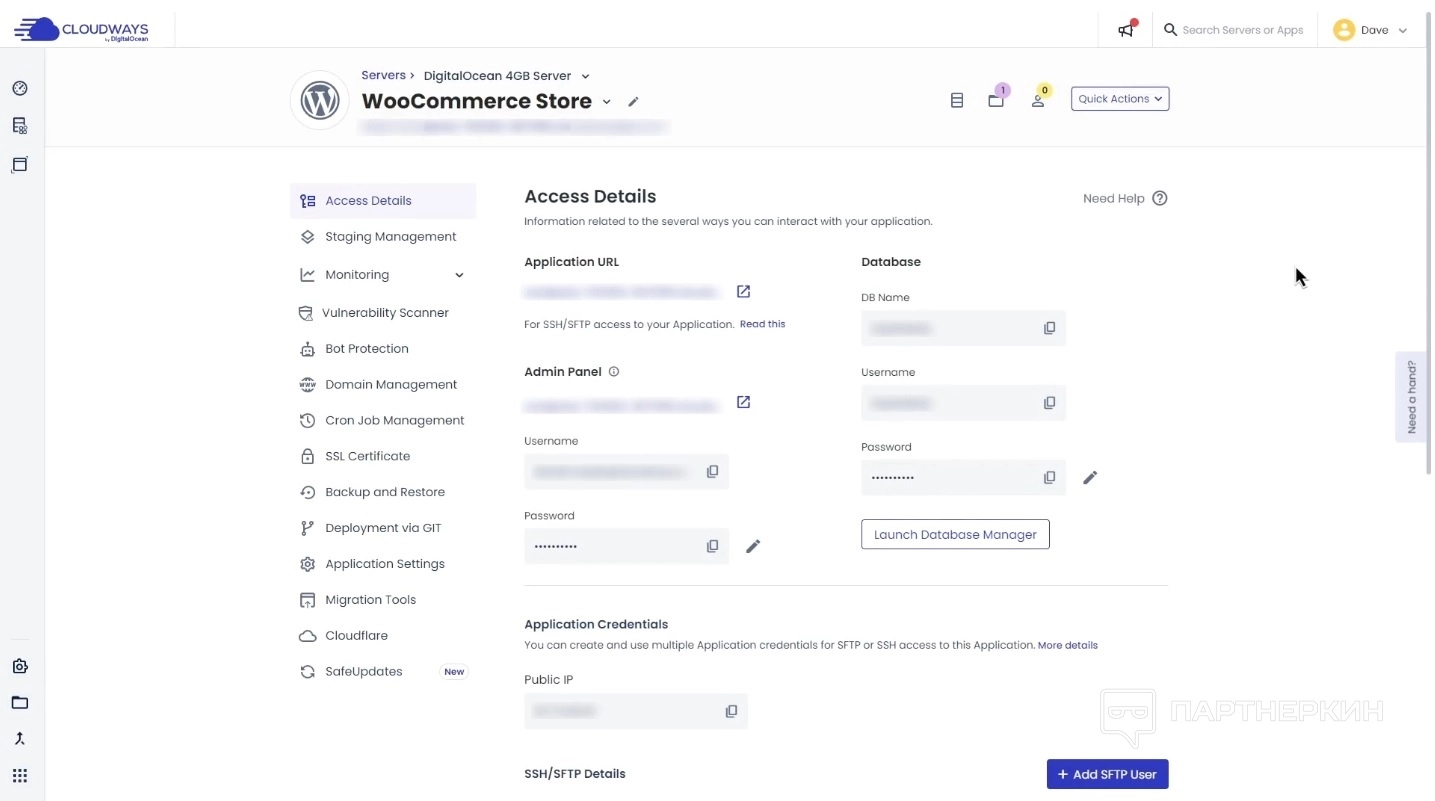This screenshot has width=1435, height=801.
Task: Go to SSL Certificate settings
Action: 367,456
